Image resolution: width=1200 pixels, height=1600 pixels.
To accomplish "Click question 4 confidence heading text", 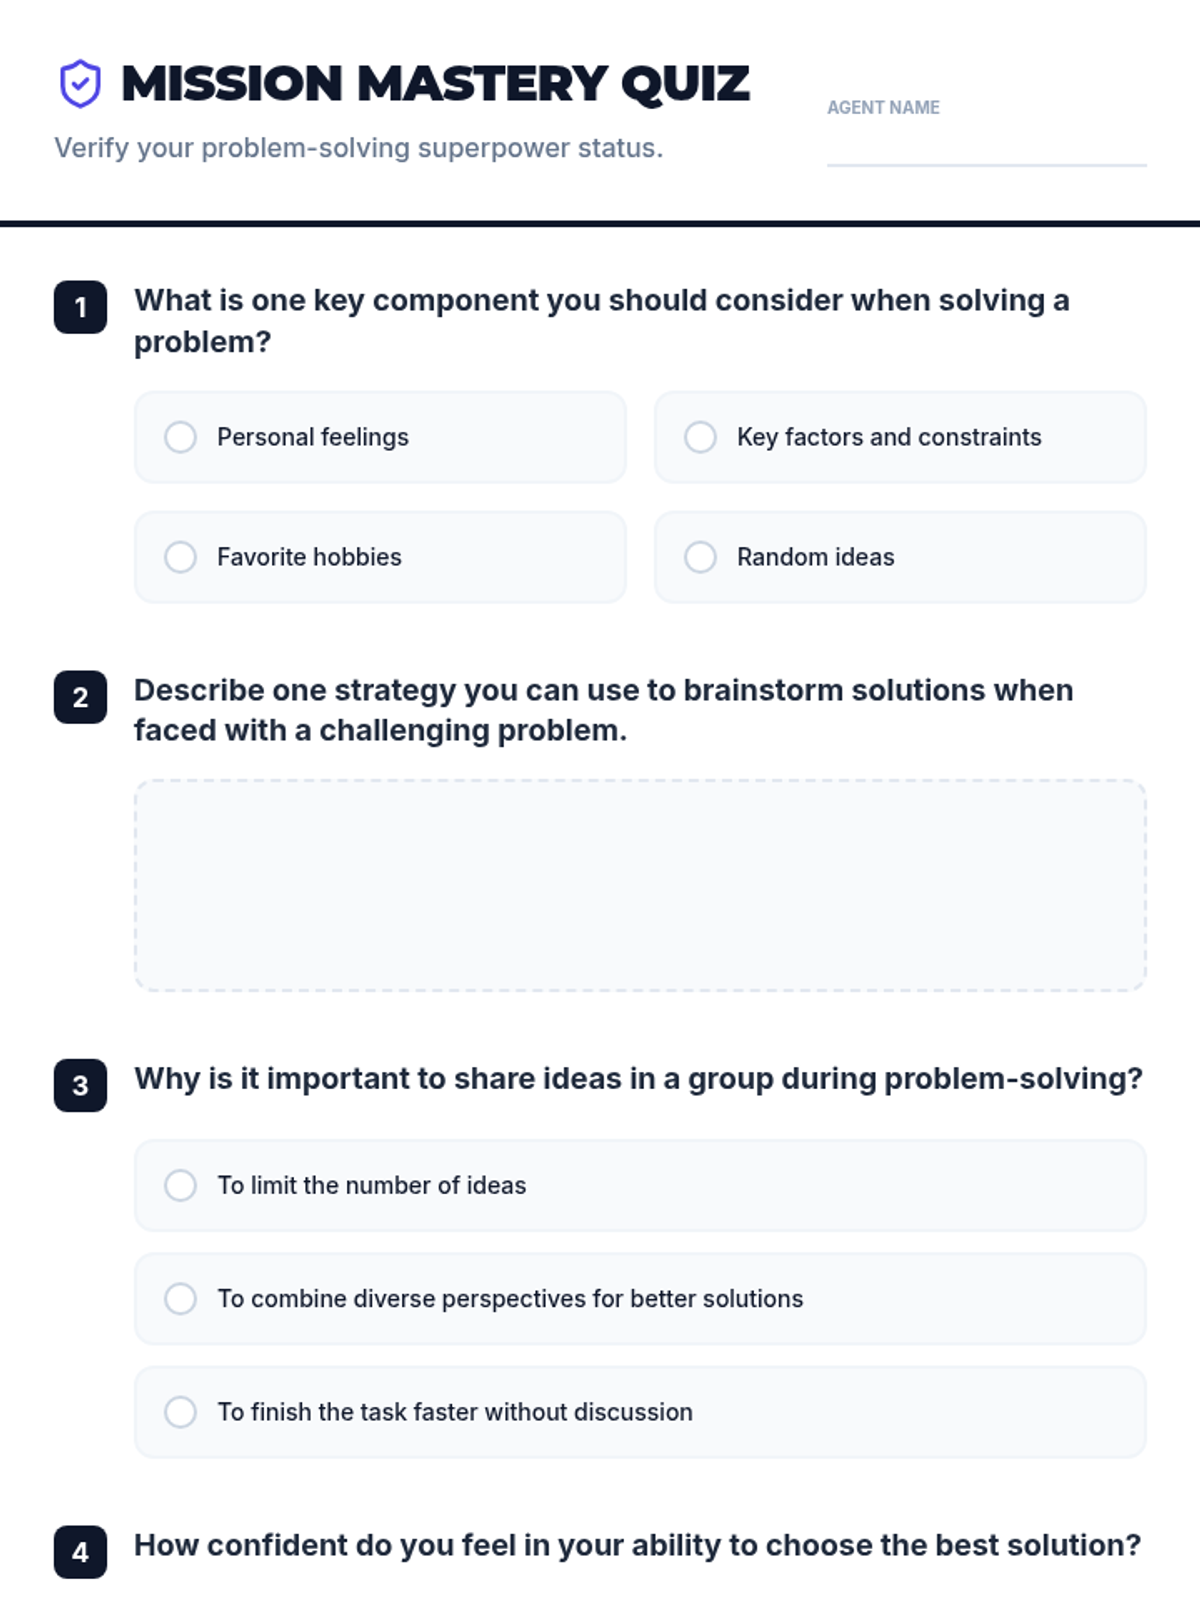I will (637, 1545).
